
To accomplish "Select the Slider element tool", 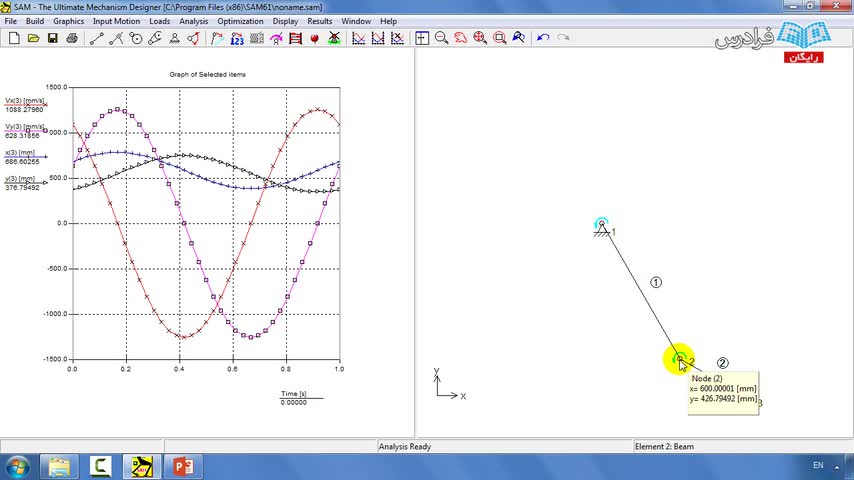I will (116, 38).
